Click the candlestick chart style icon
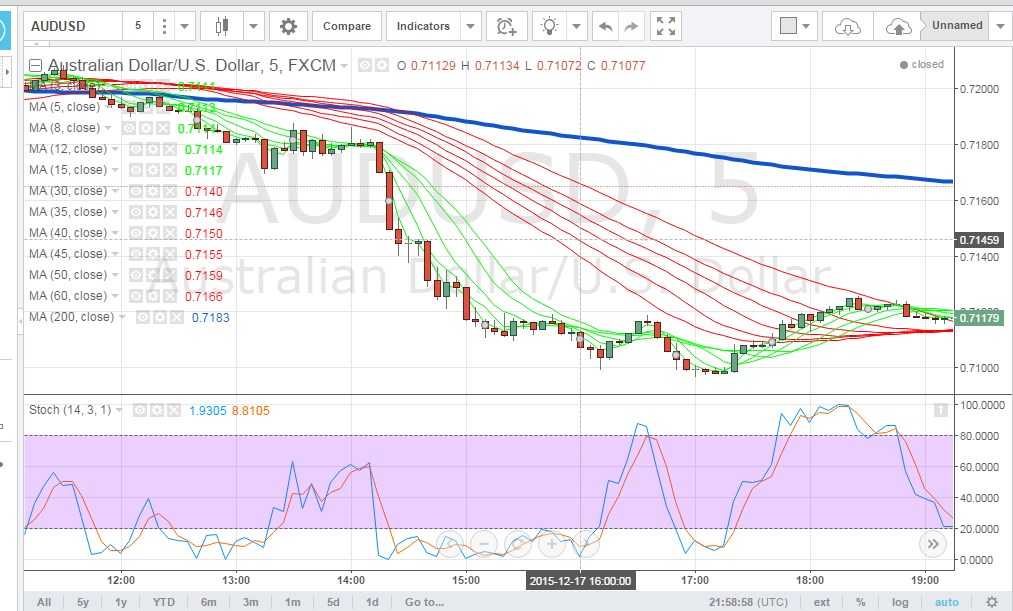1013x611 pixels. click(x=222, y=26)
